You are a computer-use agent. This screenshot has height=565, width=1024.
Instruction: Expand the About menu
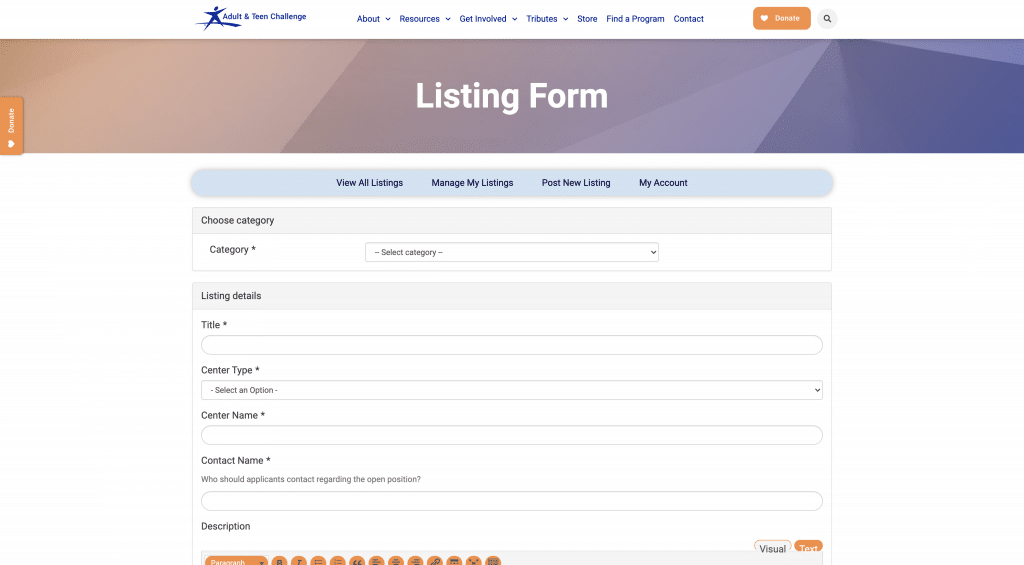[374, 19]
